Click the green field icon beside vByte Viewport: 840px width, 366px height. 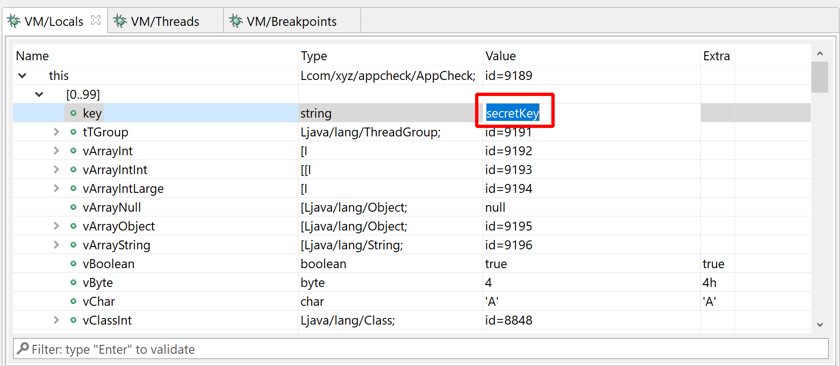[73, 283]
